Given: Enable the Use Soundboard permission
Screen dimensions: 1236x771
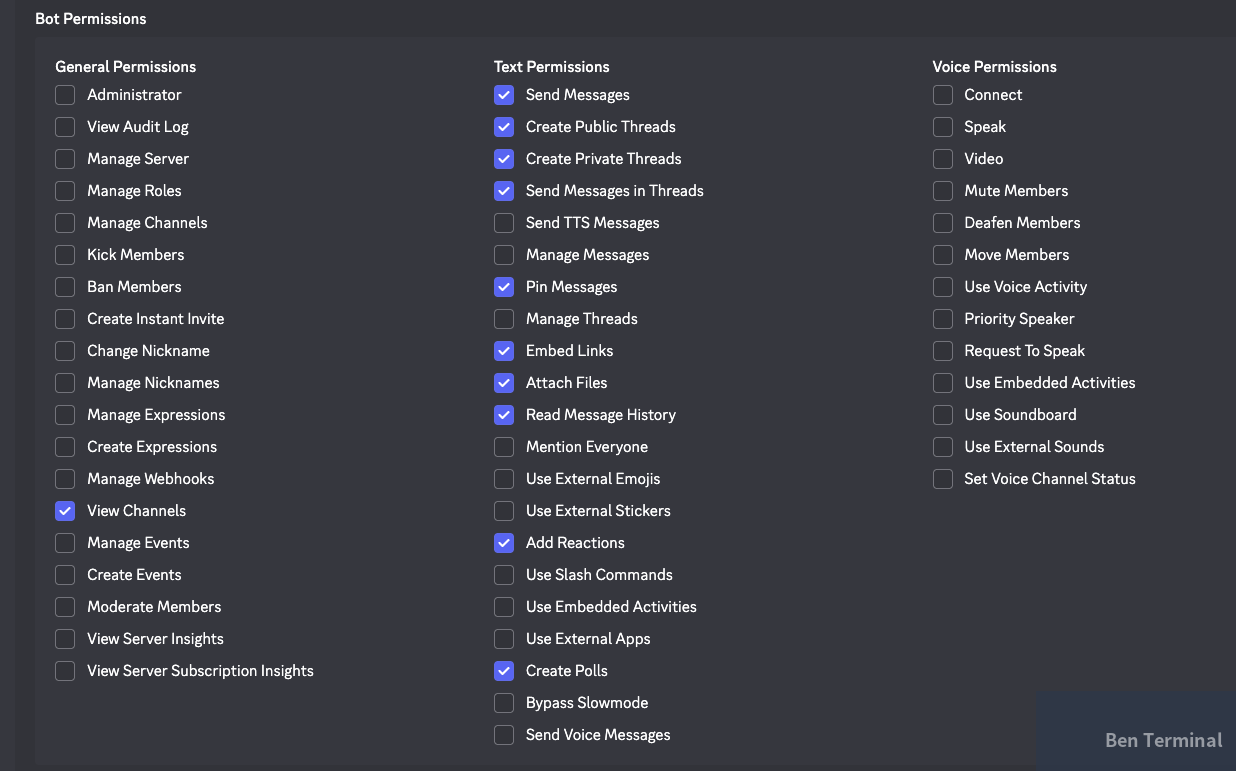Looking at the screenshot, I should 942,415.
